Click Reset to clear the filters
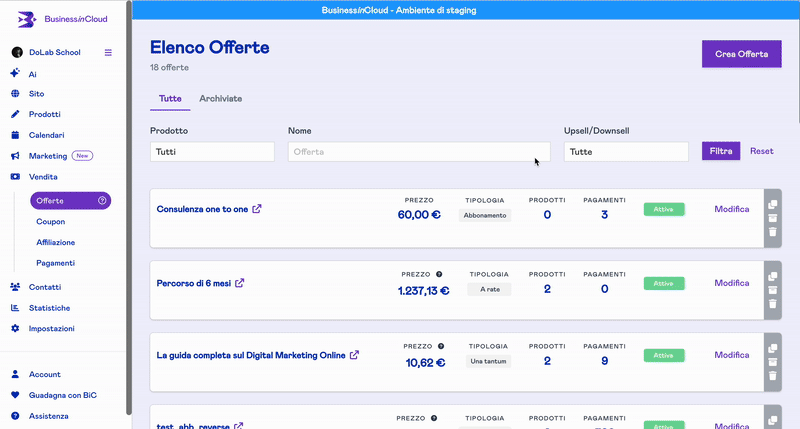Screen dimensions: 800x429 pos(761,152)
